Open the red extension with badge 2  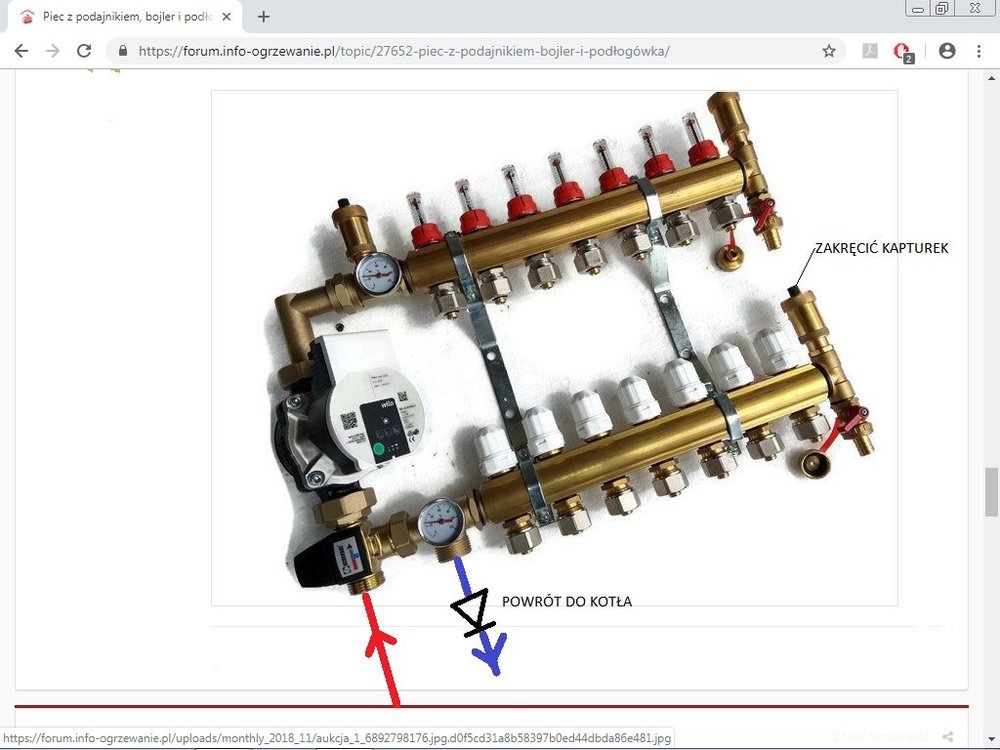pos(903,52)
